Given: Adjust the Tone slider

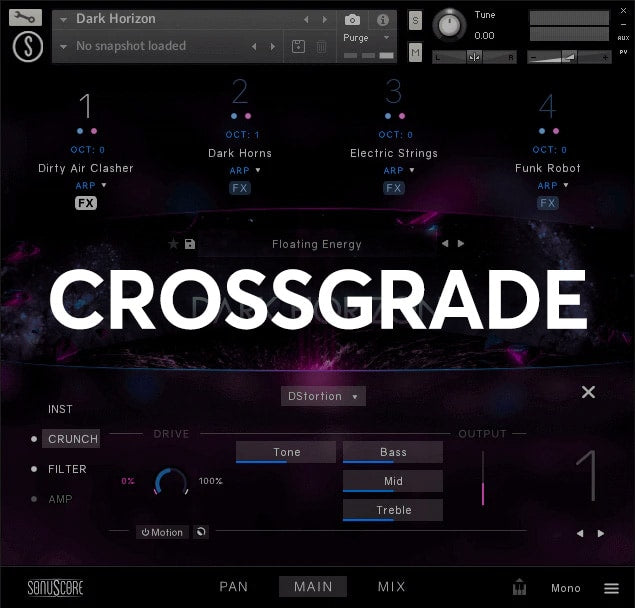Looking at the screenshot, I should pyautogui.click(x=286, y=452).
